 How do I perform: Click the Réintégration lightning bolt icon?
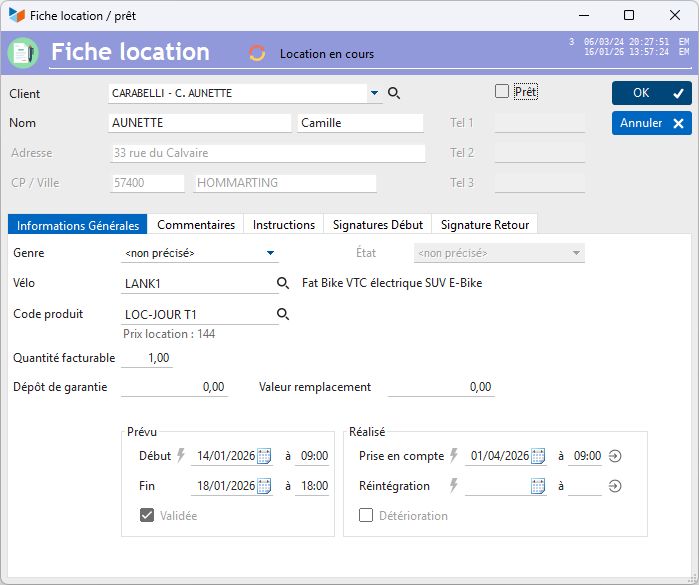[x=454, y=485]
